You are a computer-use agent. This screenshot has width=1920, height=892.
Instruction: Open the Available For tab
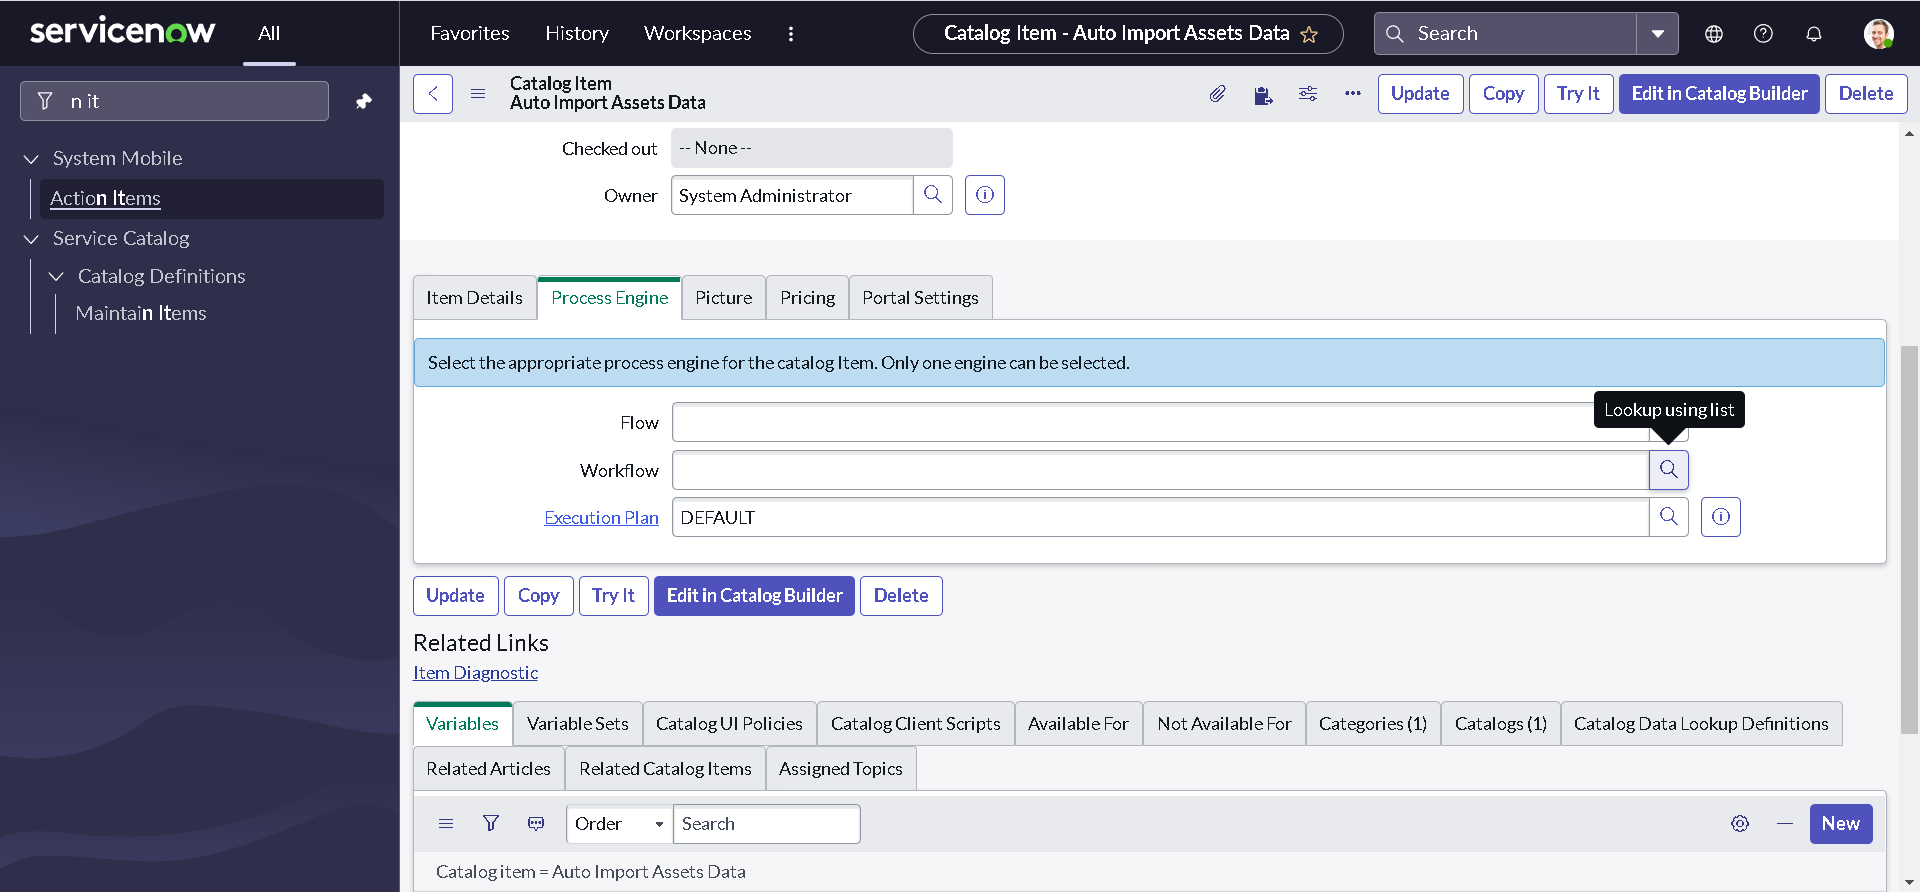pos(1078,724)
